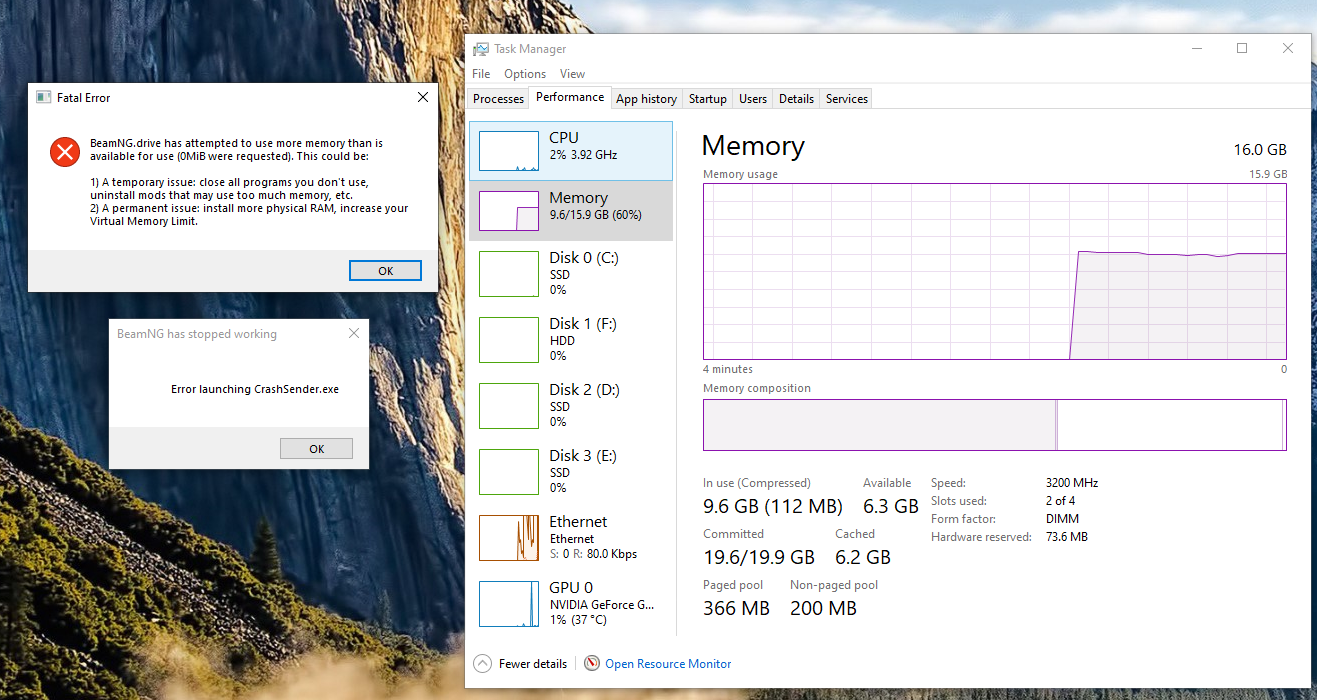Switch to the Processes tab

498,99
